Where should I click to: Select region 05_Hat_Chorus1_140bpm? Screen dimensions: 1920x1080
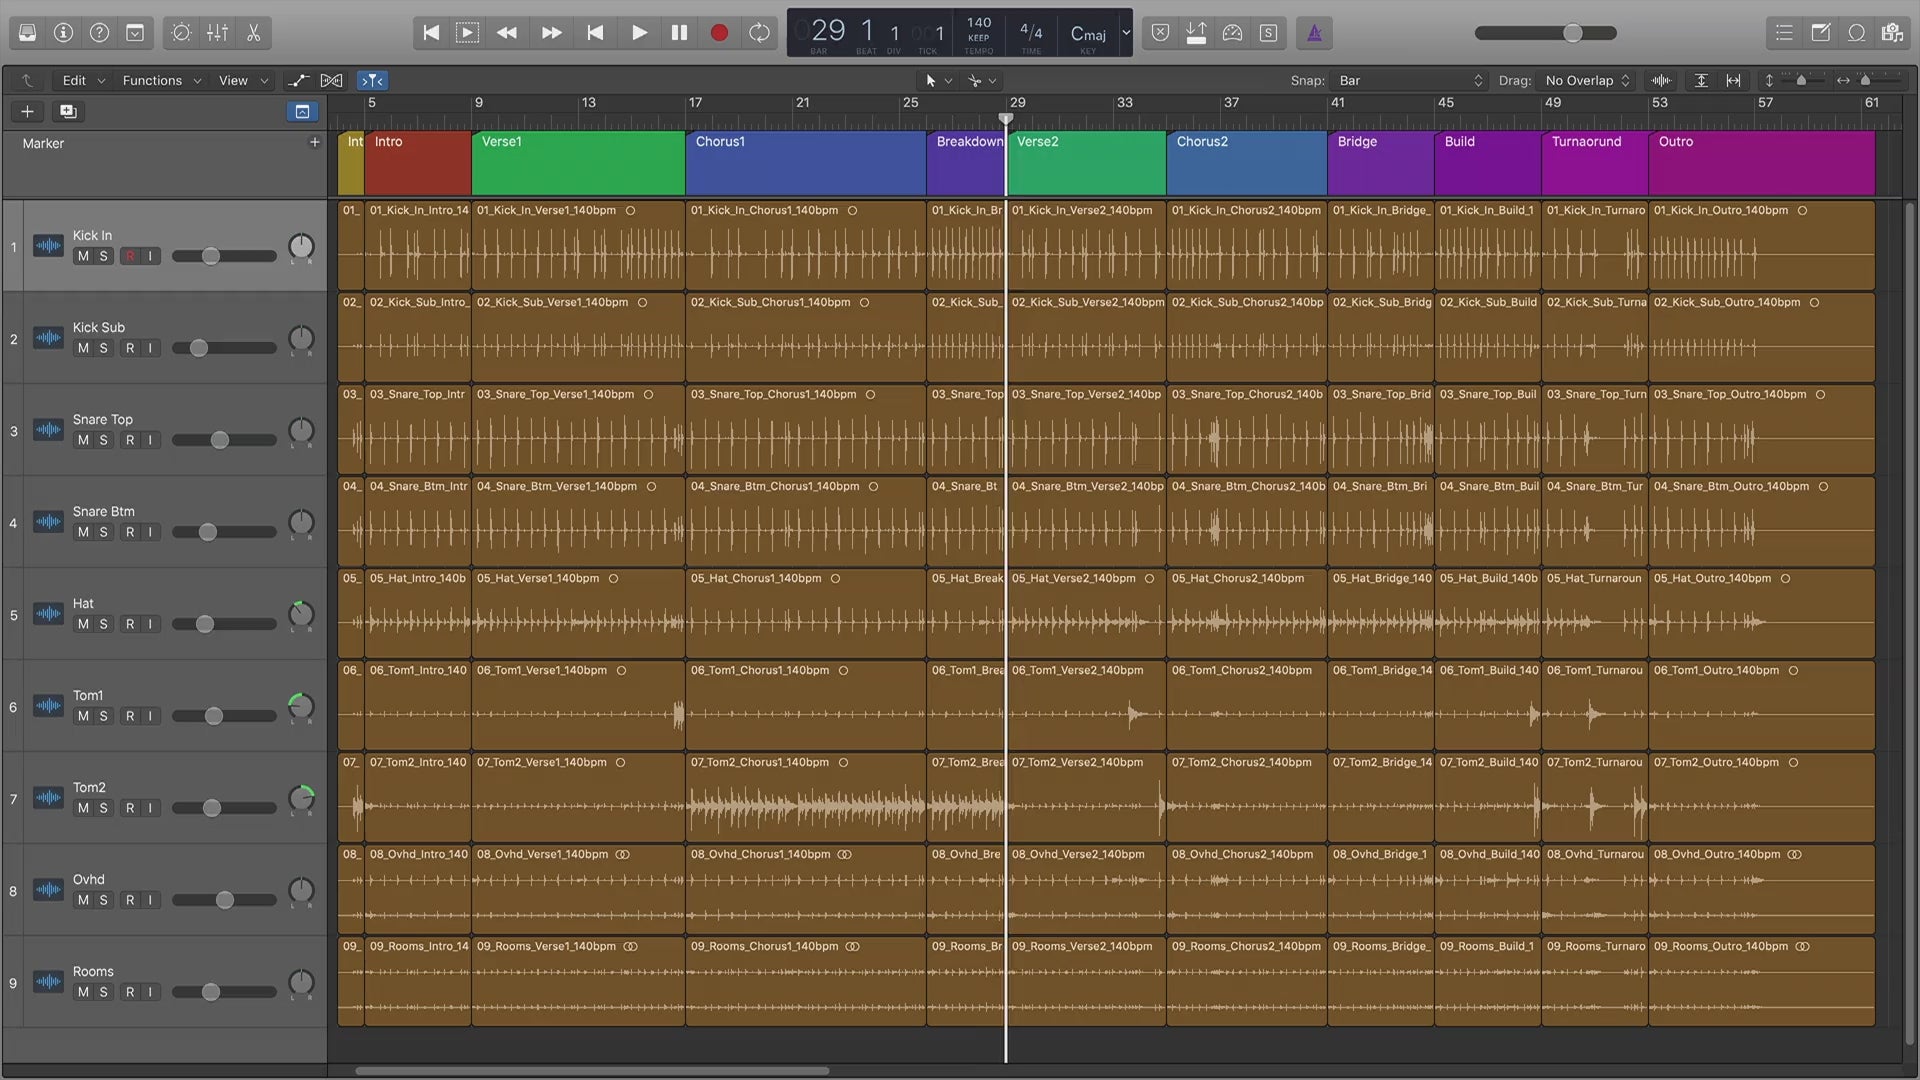pos(806,614)
